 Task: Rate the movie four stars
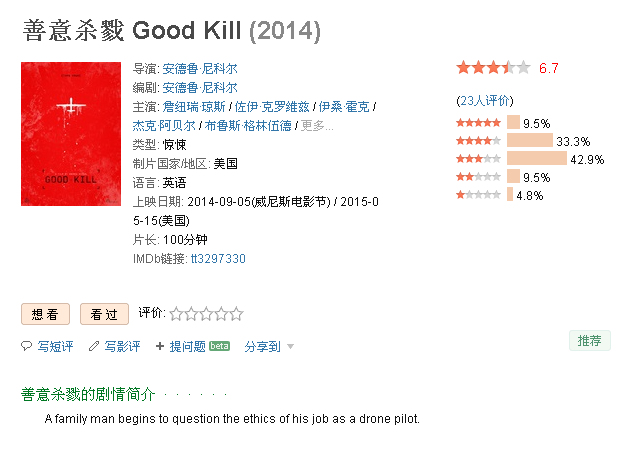click(221, 314)
